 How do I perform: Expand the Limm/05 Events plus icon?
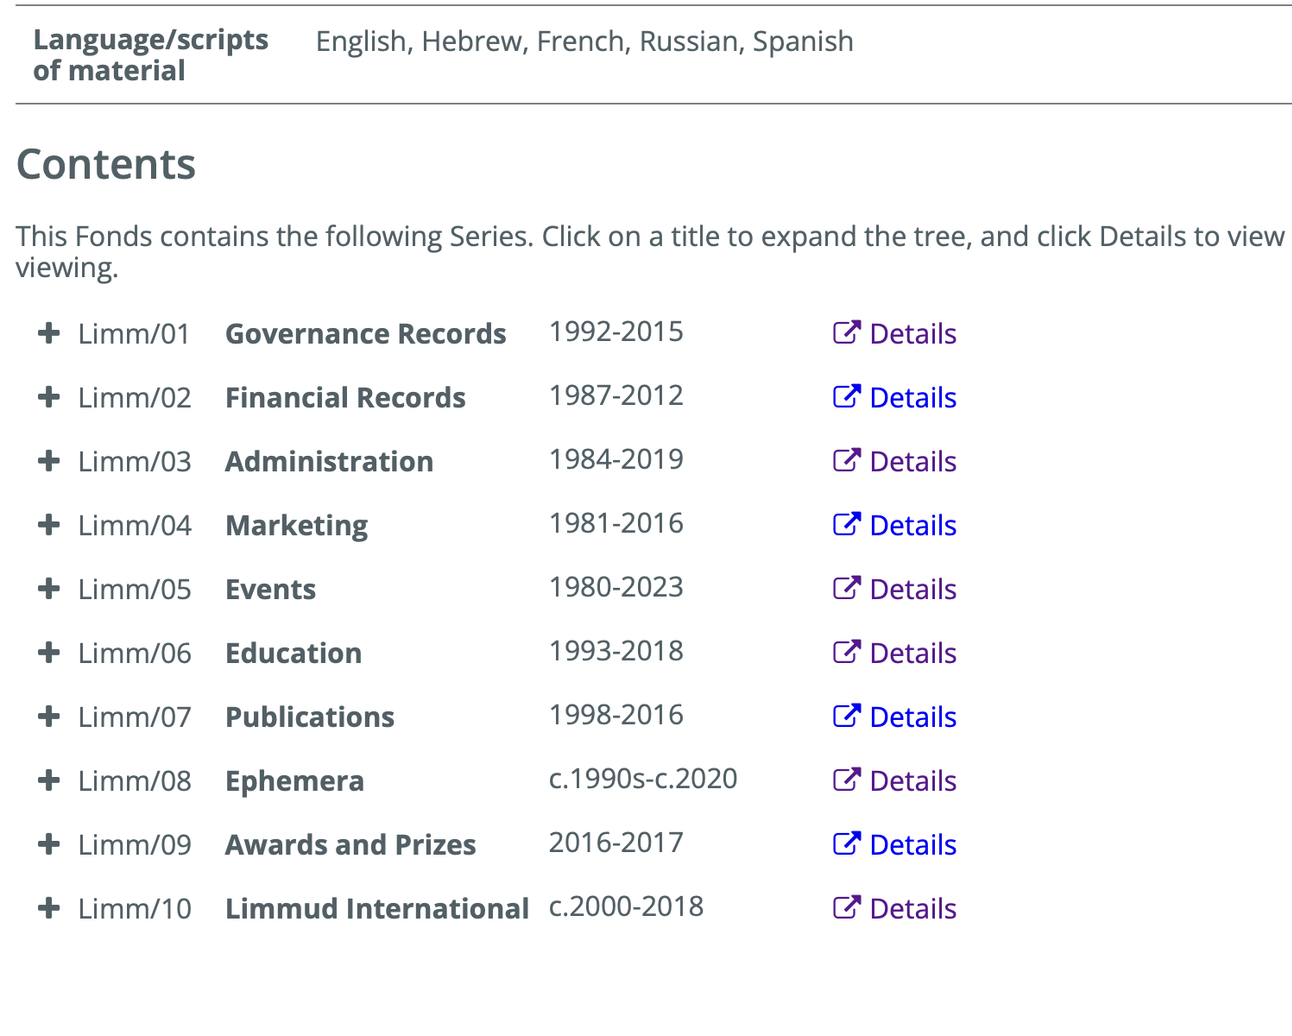pos(48,589)
